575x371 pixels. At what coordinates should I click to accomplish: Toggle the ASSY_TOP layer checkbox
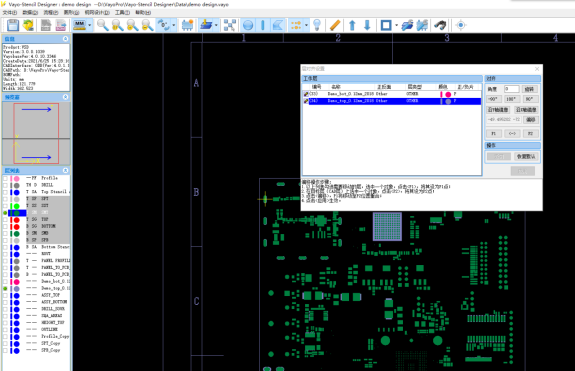[5, 295]
